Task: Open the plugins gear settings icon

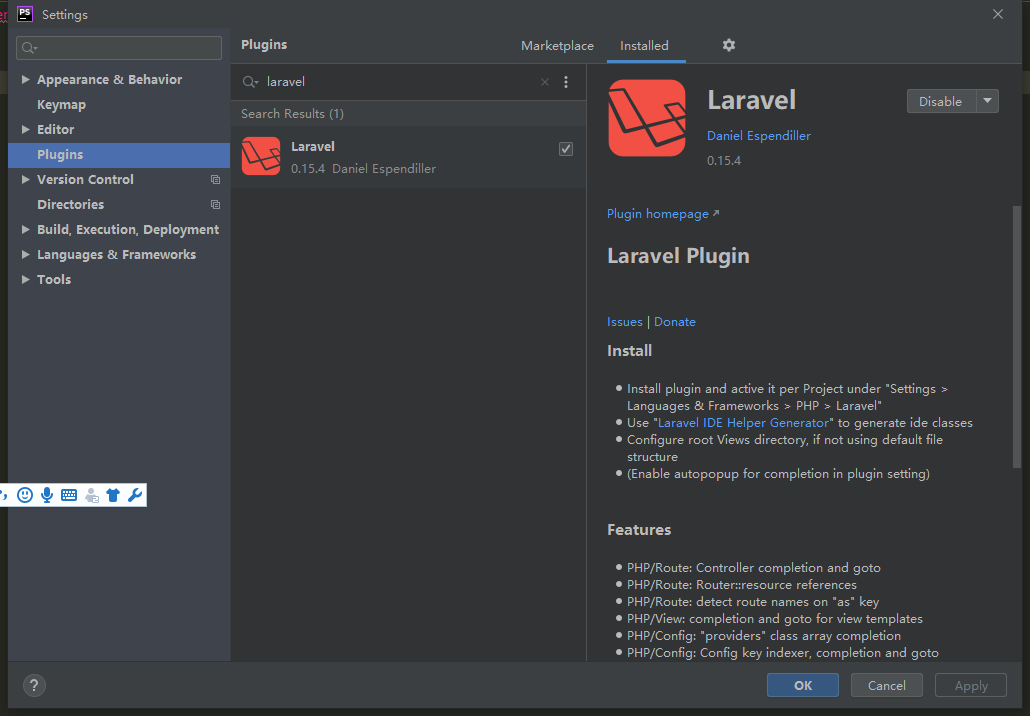Action: click(x=728, y=45)
